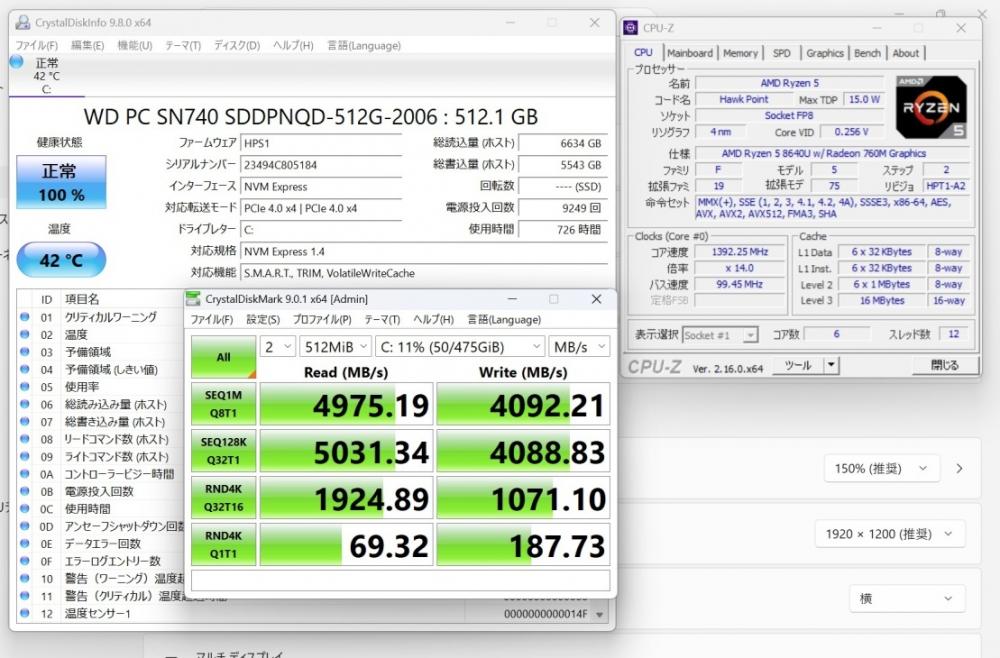Click the CrystalDiskInfo app icon in title bar

(x=23, y=22)
